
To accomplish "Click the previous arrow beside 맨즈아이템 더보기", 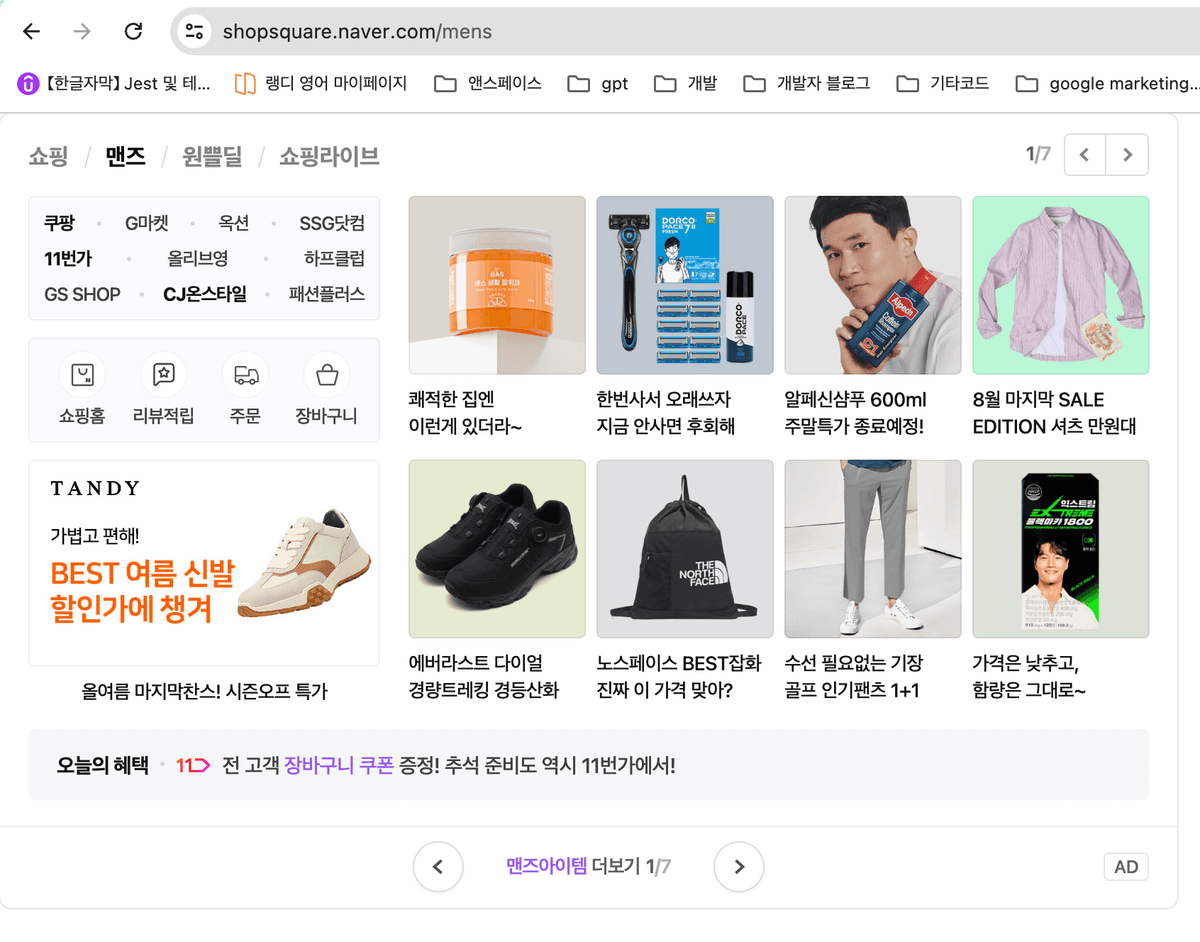I will tap(438, 867).
